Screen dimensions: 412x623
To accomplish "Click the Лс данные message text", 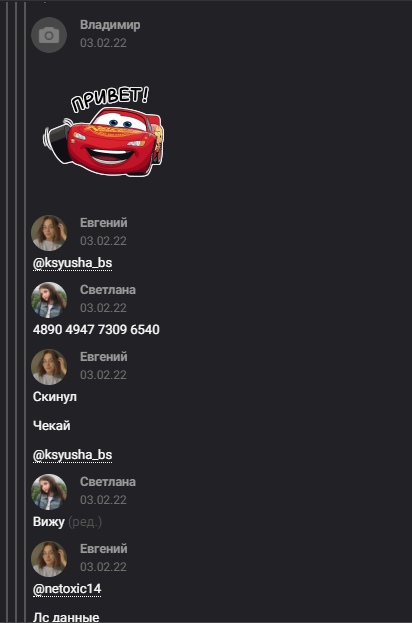I will click(x=66, y=617).
